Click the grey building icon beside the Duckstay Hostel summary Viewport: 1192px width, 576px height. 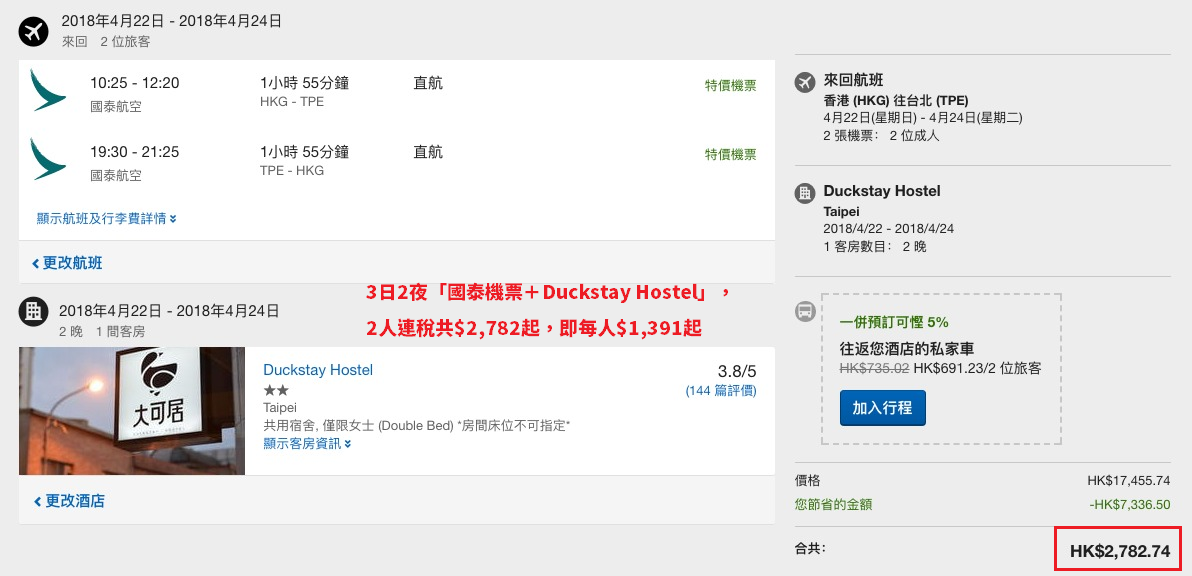coord(805,193)
